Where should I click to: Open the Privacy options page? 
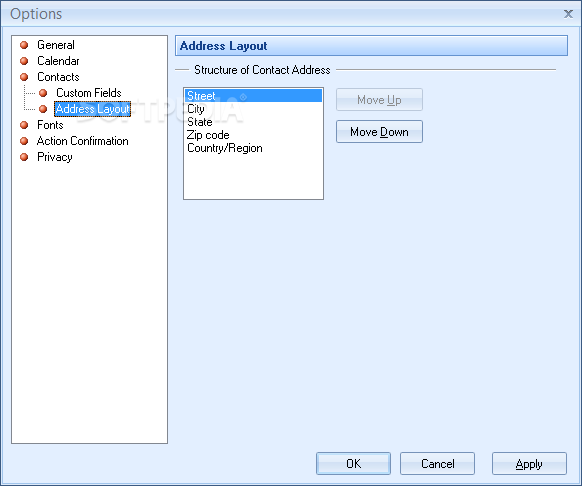click(55, 157)
